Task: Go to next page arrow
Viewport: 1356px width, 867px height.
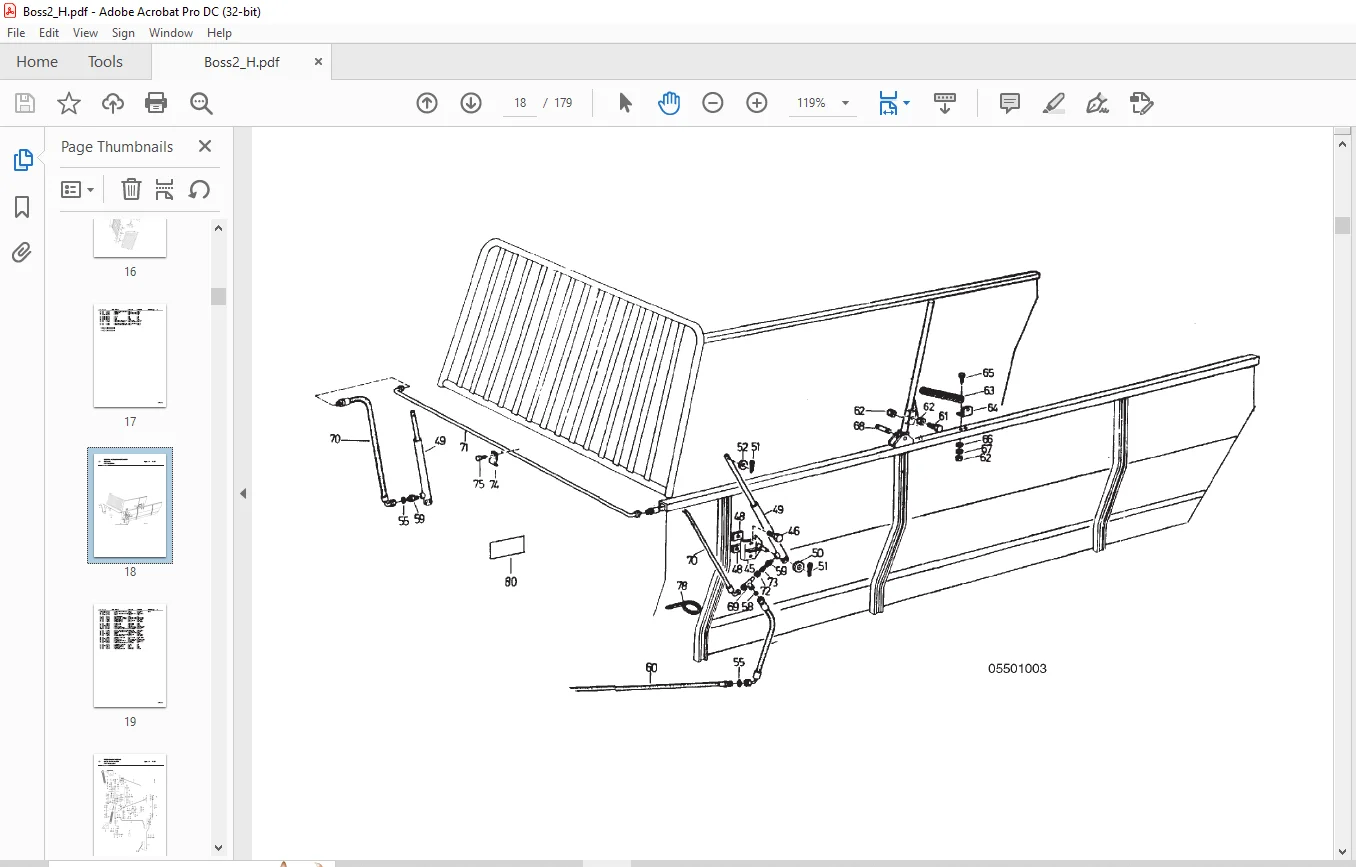Action: tap(471, 103)
